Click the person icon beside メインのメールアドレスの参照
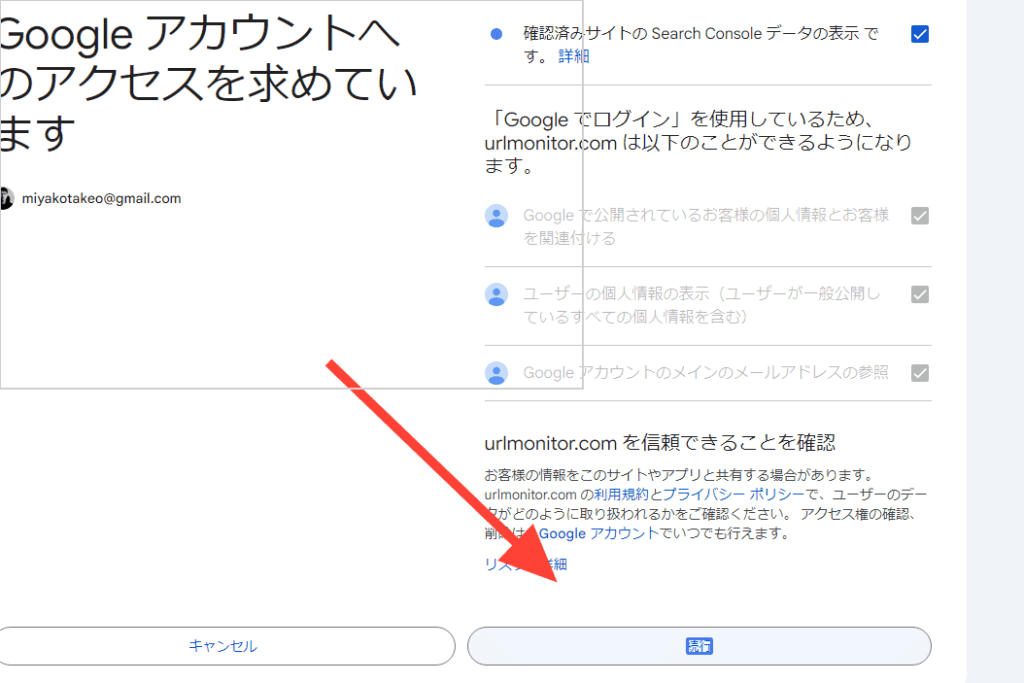This screenshot has height=683, width=1024. click(x=496, y=373)
